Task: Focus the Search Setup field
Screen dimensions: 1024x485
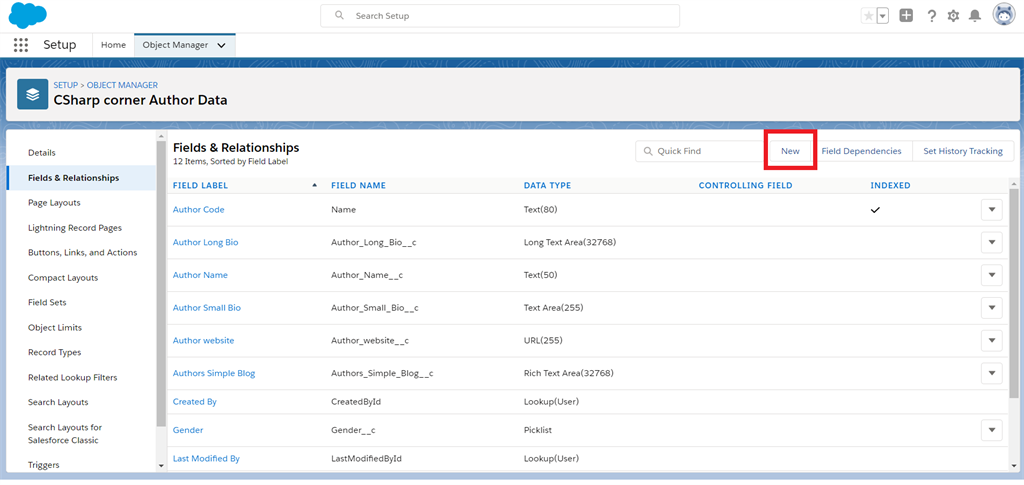Action: click(x=500, y=16)
